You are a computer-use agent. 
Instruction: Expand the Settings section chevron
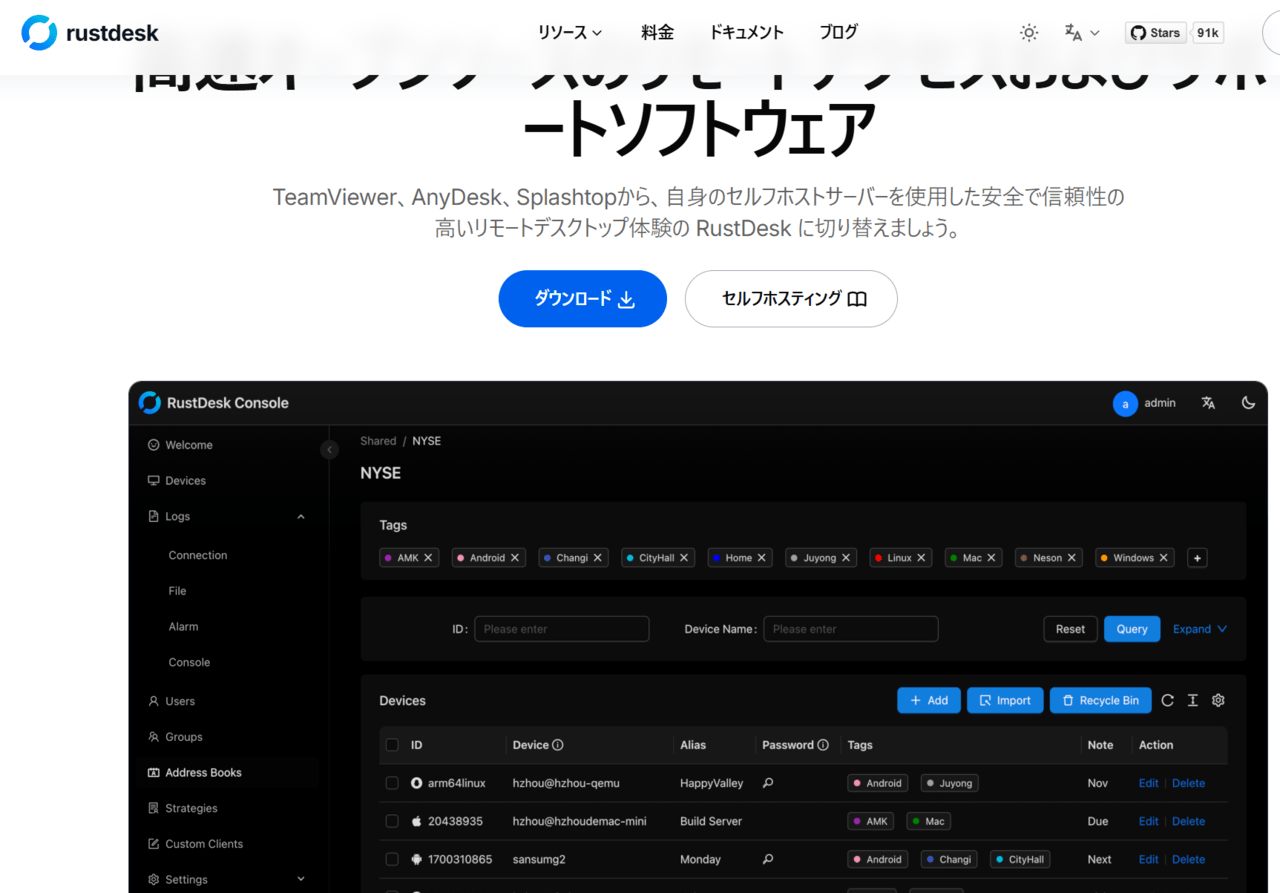(x=301, y=879)
